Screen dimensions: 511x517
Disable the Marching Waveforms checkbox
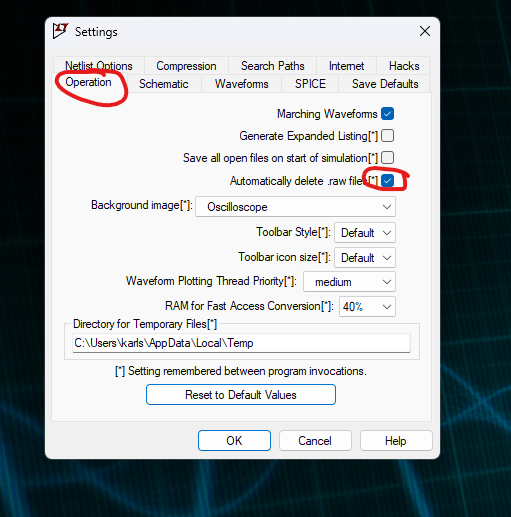pos(387,114)
